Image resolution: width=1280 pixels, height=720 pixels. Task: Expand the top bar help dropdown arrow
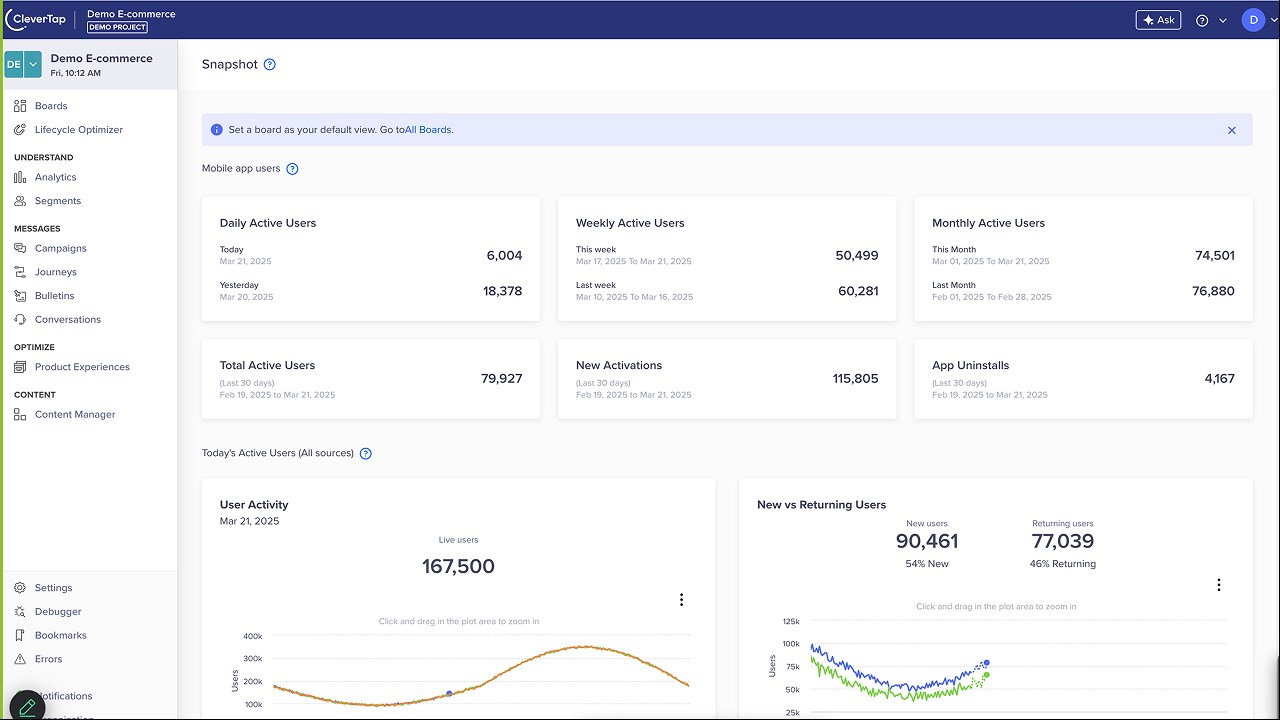[x=1222, y=20]
